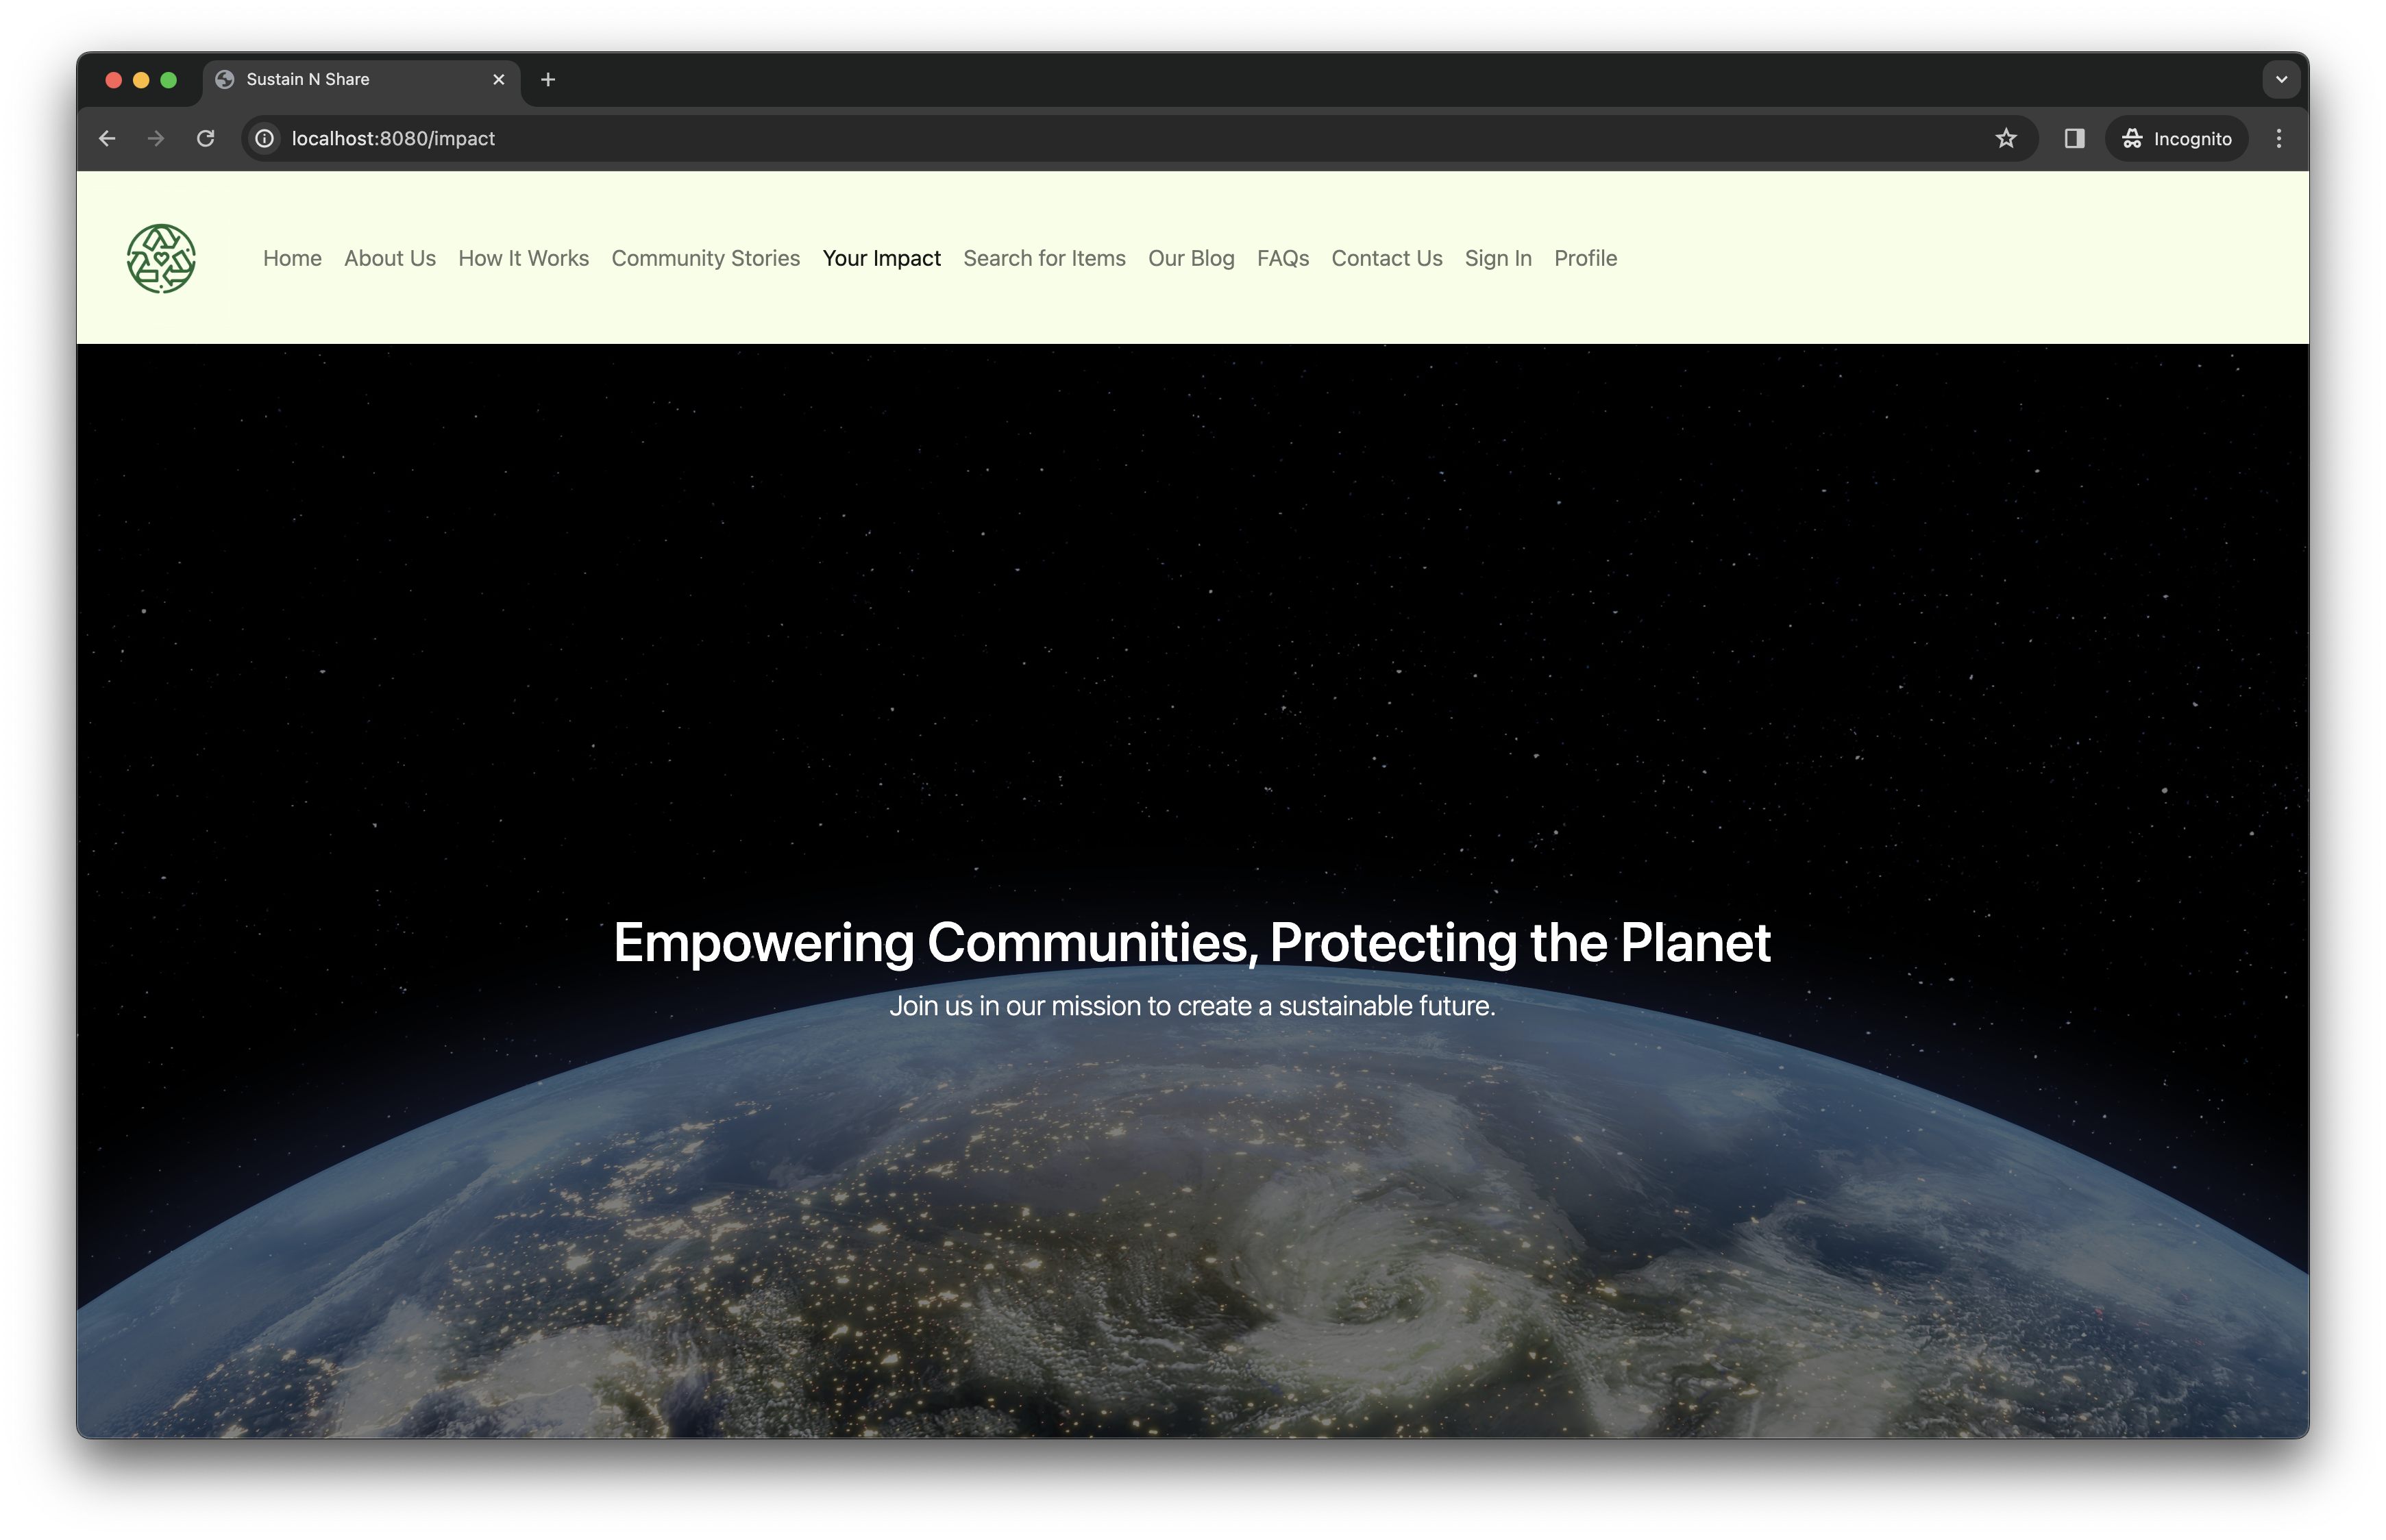Navigate to Home menu item

coord(292,258)
